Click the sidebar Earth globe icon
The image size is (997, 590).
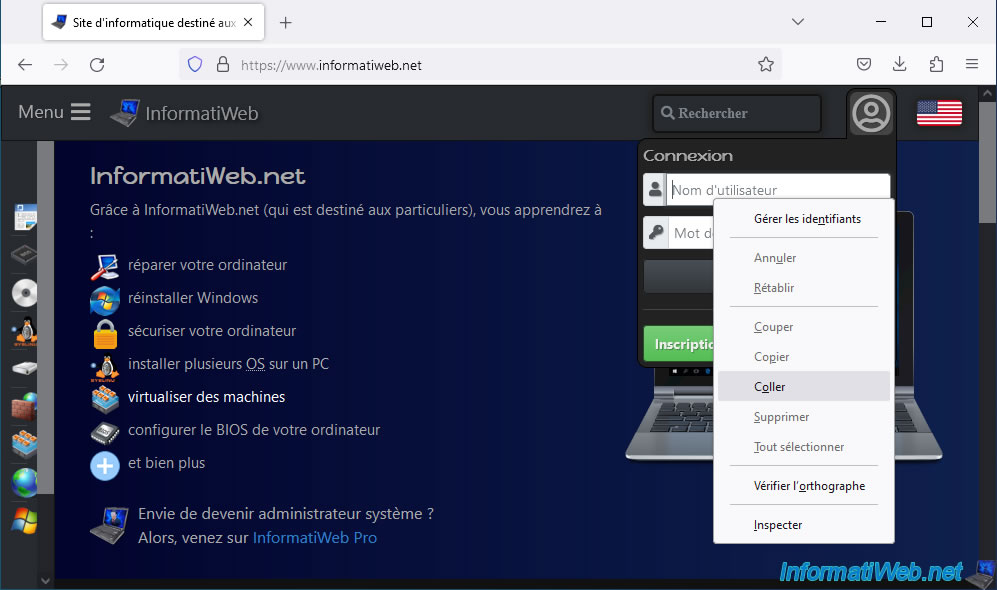point(25,483)
